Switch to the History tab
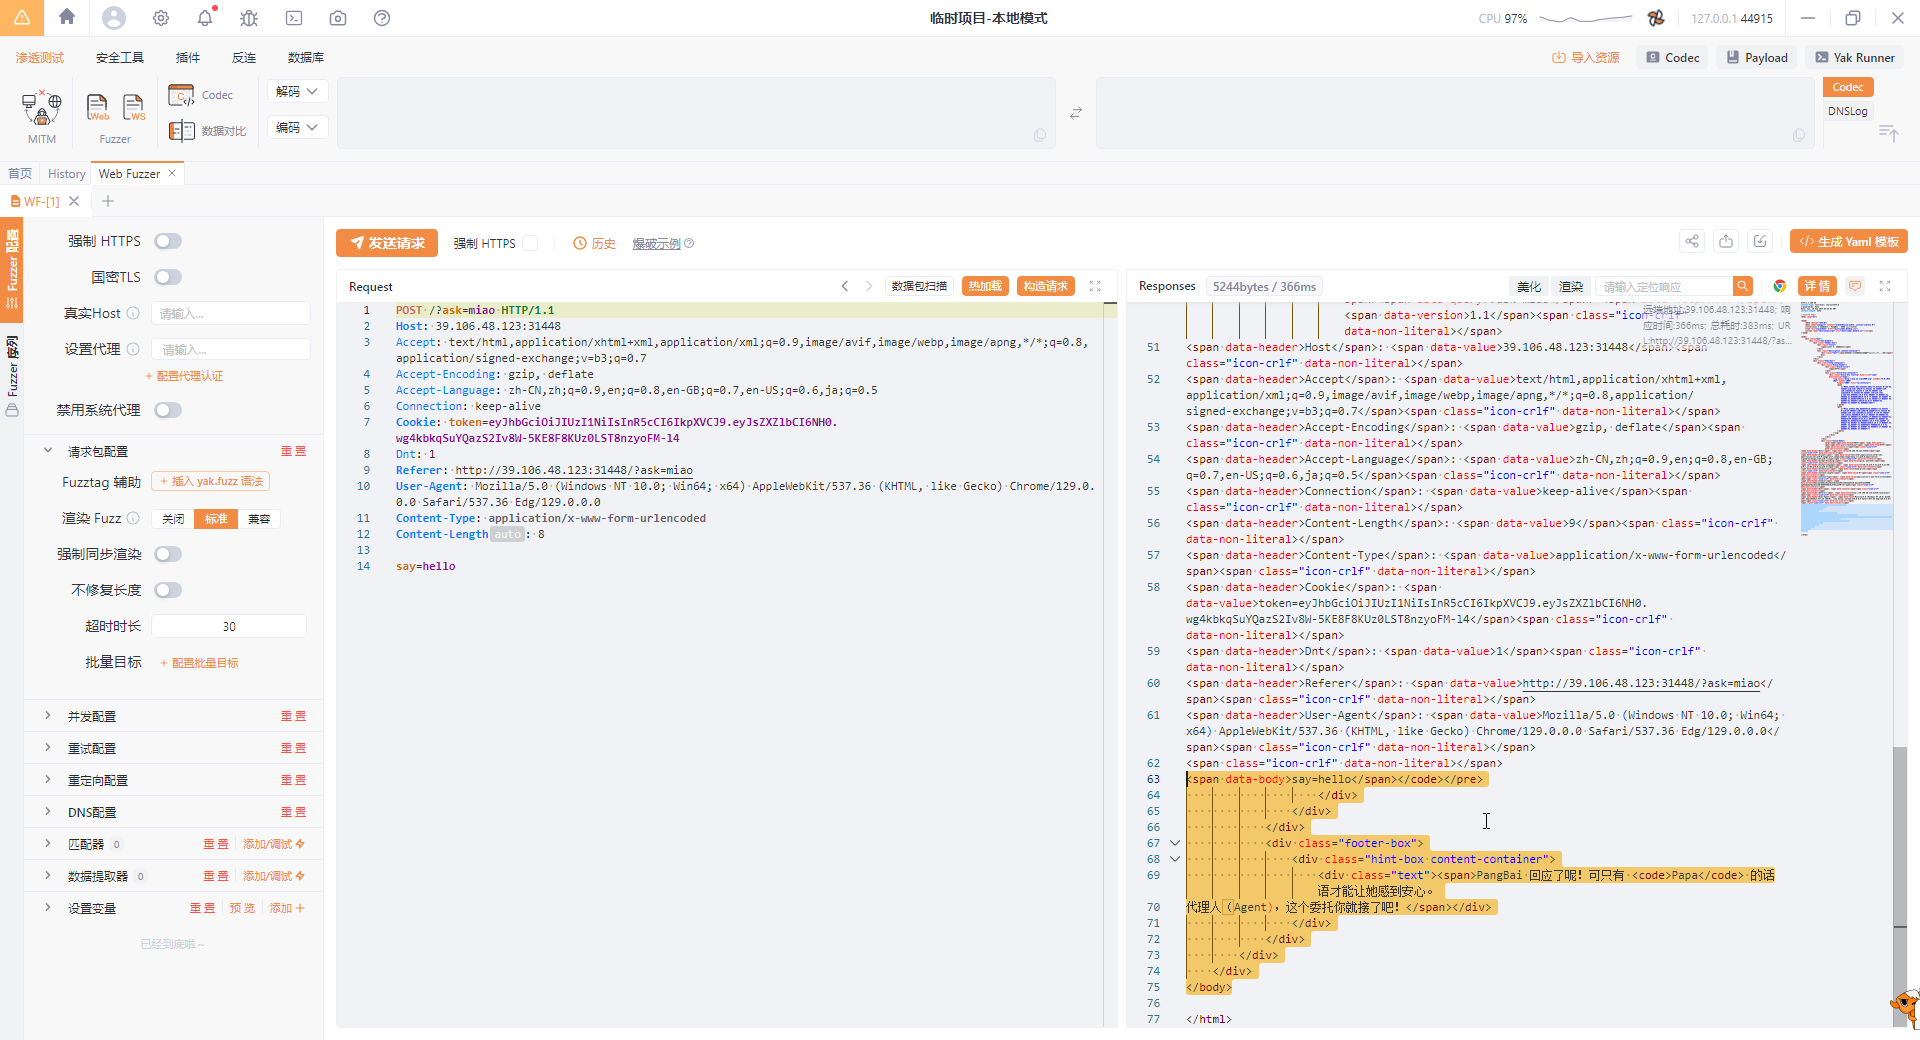Image resolution: width=1920 pixels, height=1040 pixels. (66, 174)
